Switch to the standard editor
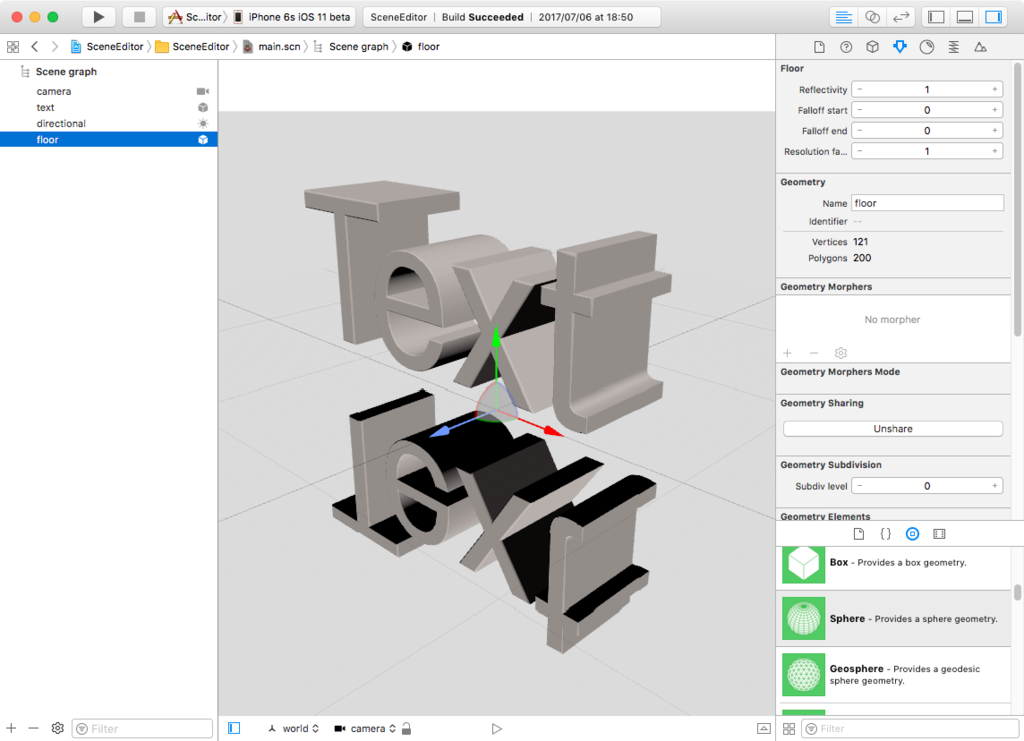 click(844, 17)
